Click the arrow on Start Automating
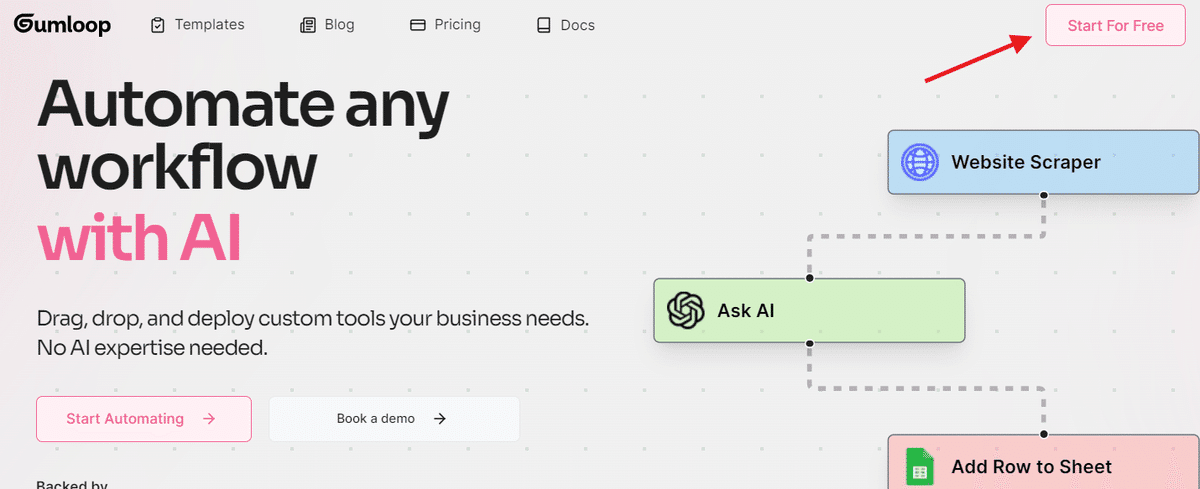Screen dimensions: 1200x489 coord(209,419)
